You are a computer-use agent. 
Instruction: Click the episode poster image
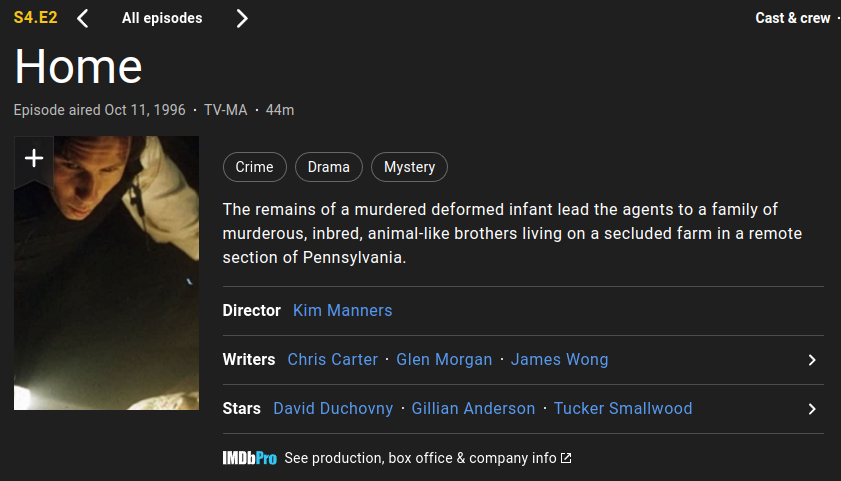click(x=106, y=290)
